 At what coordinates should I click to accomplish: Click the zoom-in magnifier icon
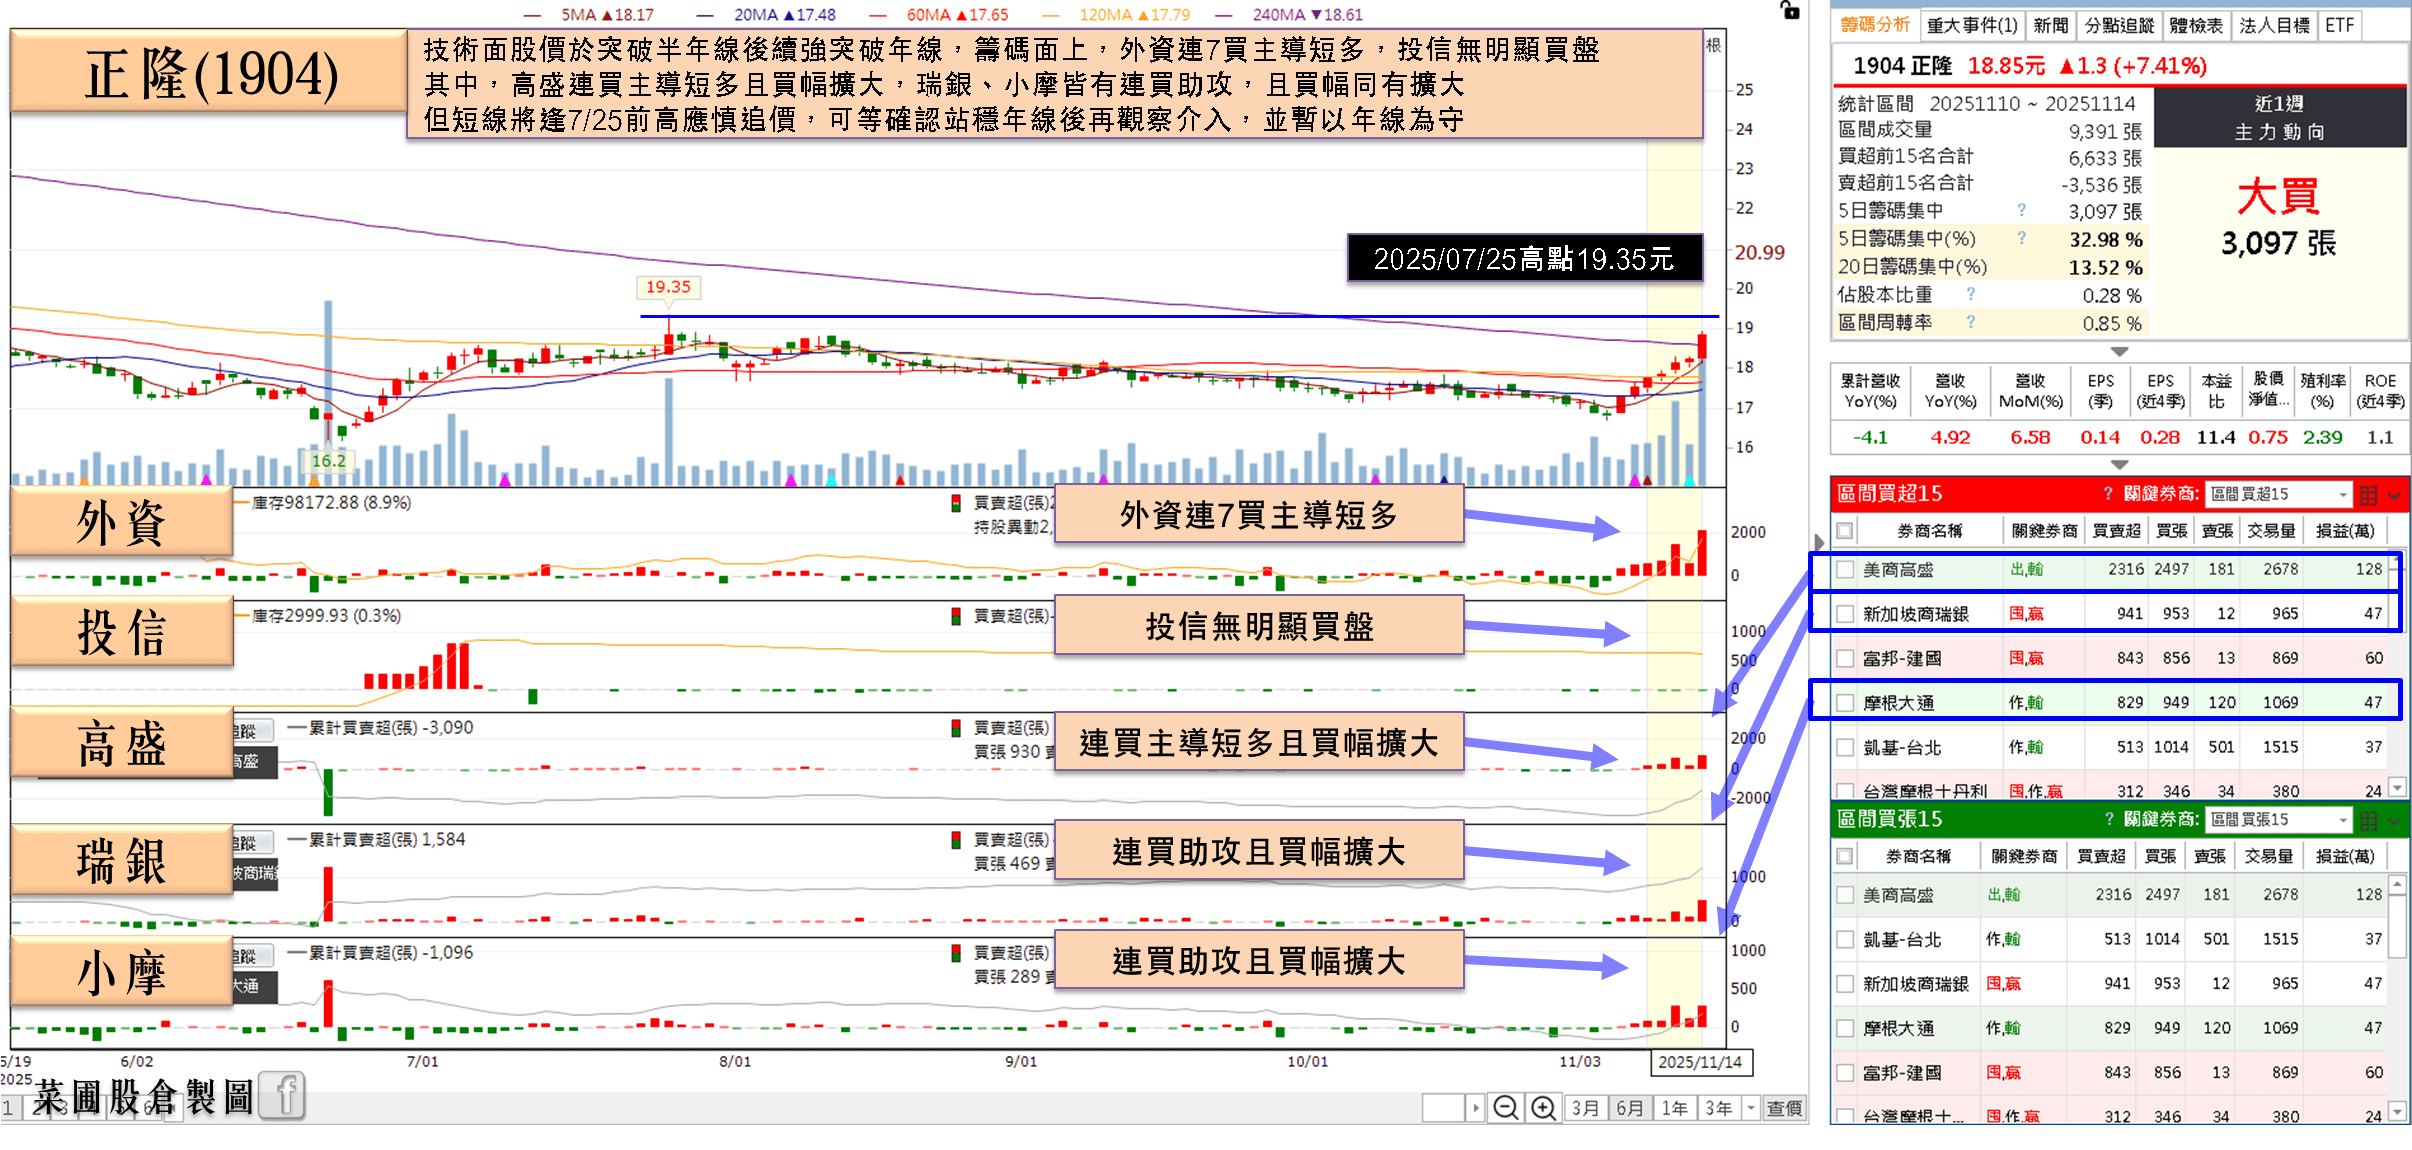pyautogui.click(x=1543, y=1108)
